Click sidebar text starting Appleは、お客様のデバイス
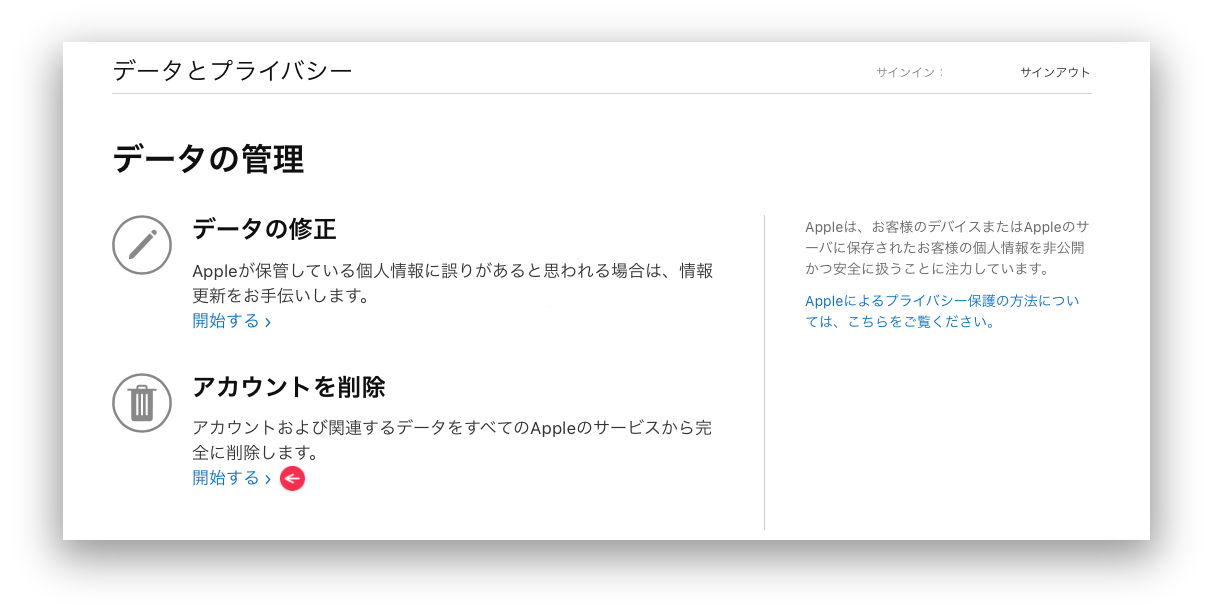Image resolution: width=1219 pixels, height=605 pixels. point(945,248)
